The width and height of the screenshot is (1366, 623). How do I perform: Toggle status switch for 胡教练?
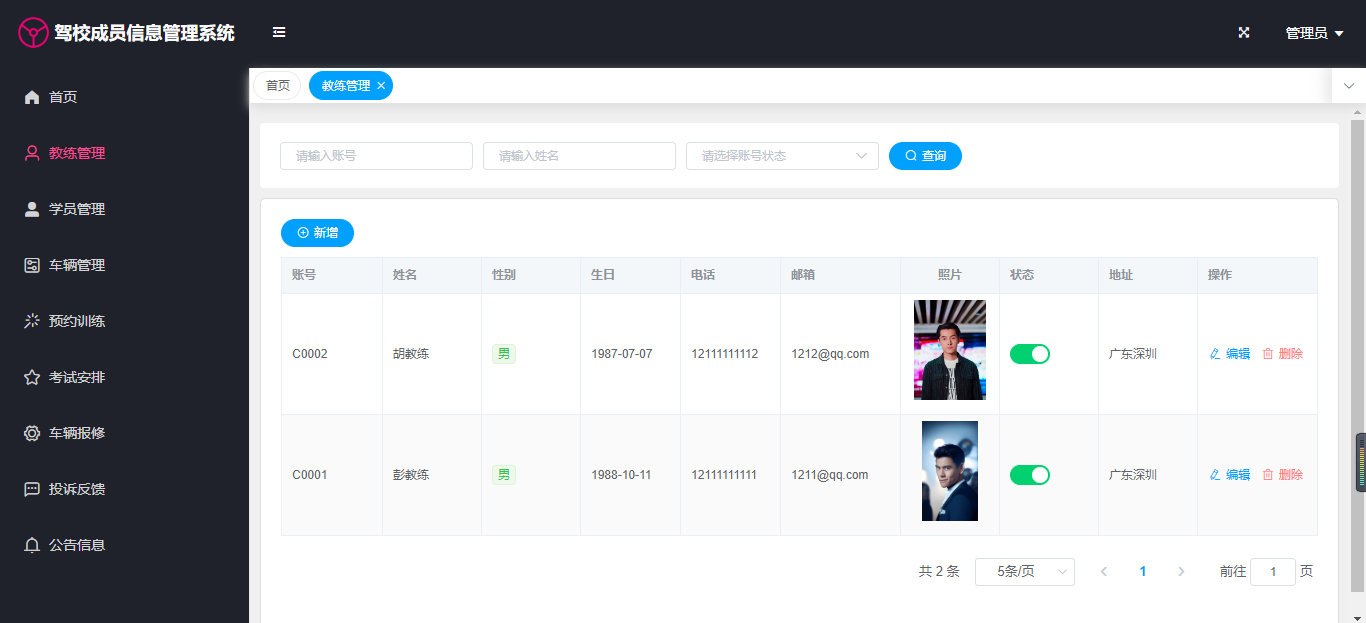[x=1029, y=354]
